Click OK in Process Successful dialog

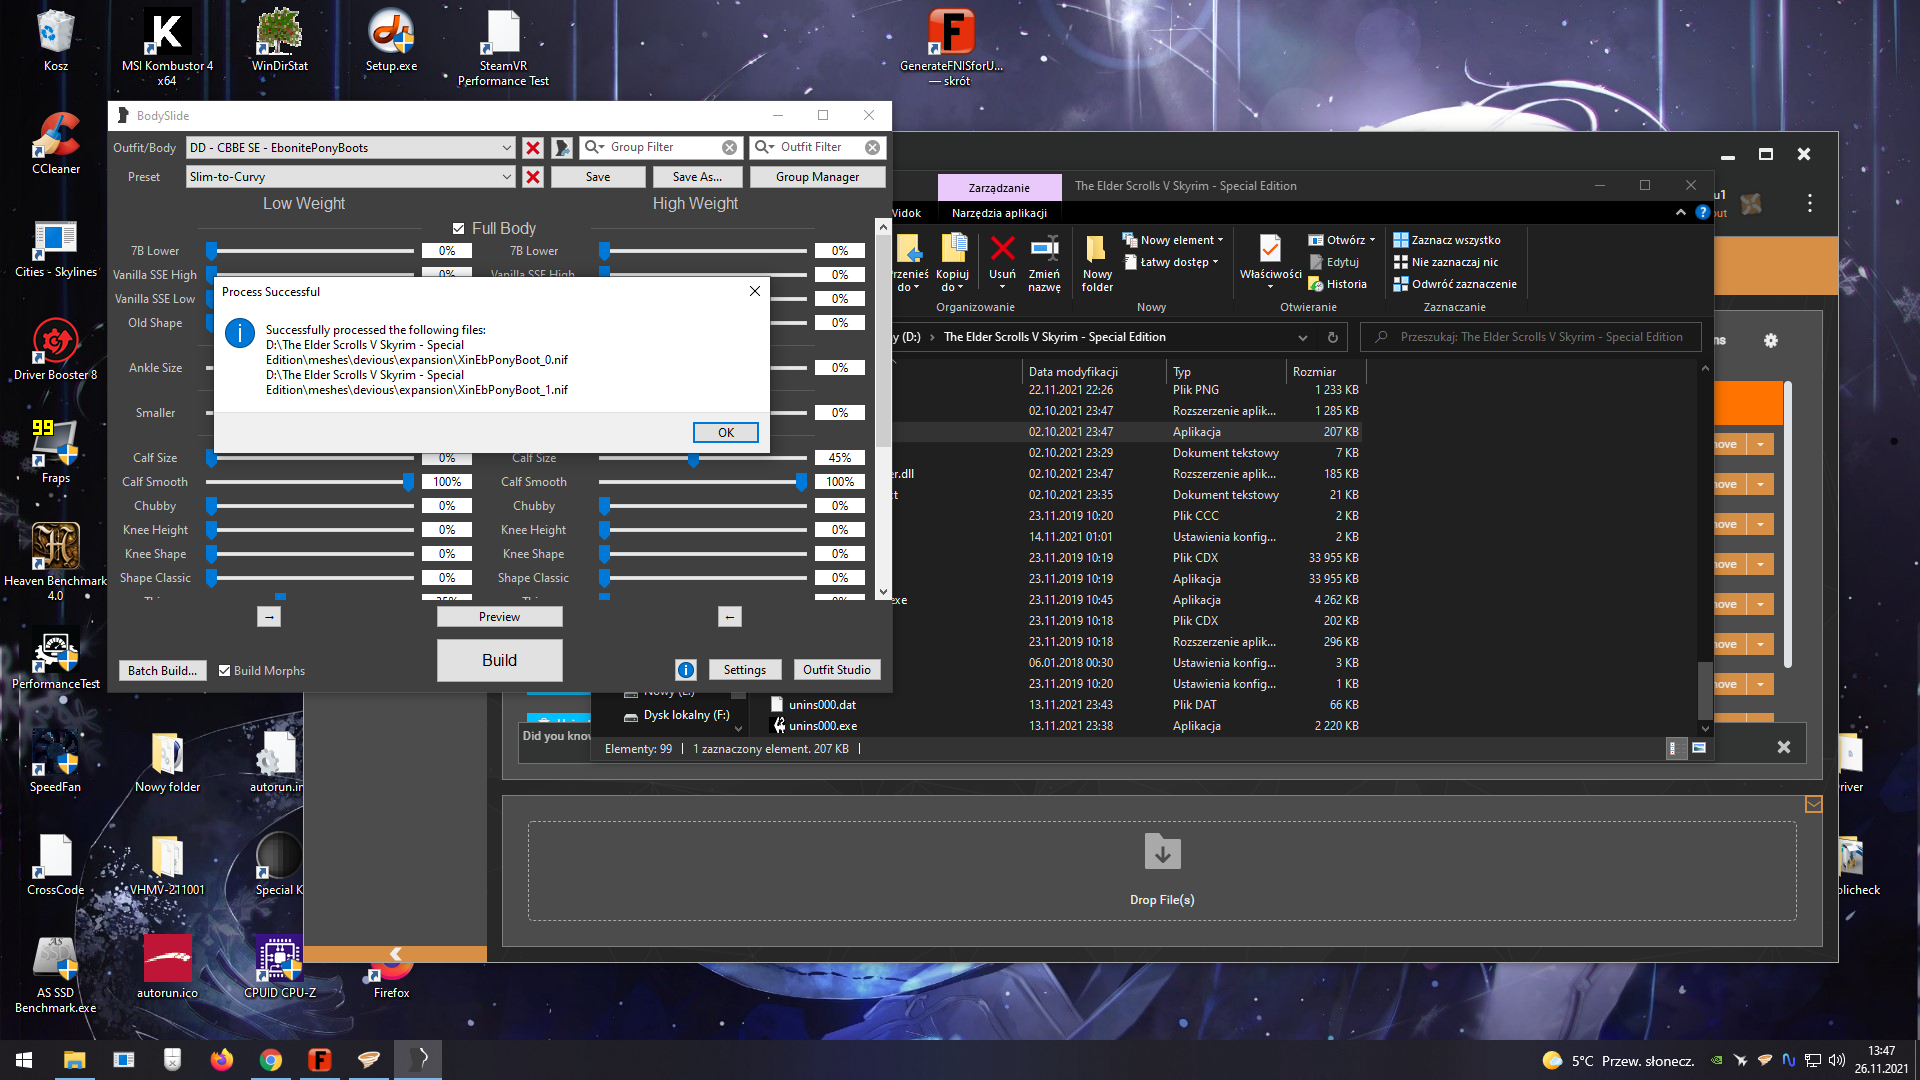coord(725,432)
